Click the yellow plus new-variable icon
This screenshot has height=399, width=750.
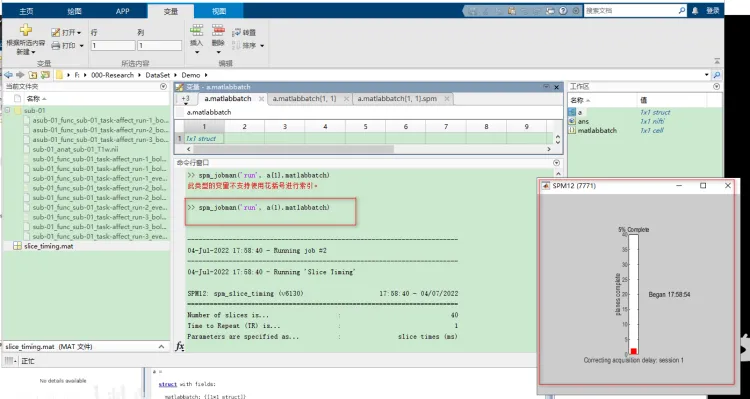pyautogui.click(x=26, y=30)
